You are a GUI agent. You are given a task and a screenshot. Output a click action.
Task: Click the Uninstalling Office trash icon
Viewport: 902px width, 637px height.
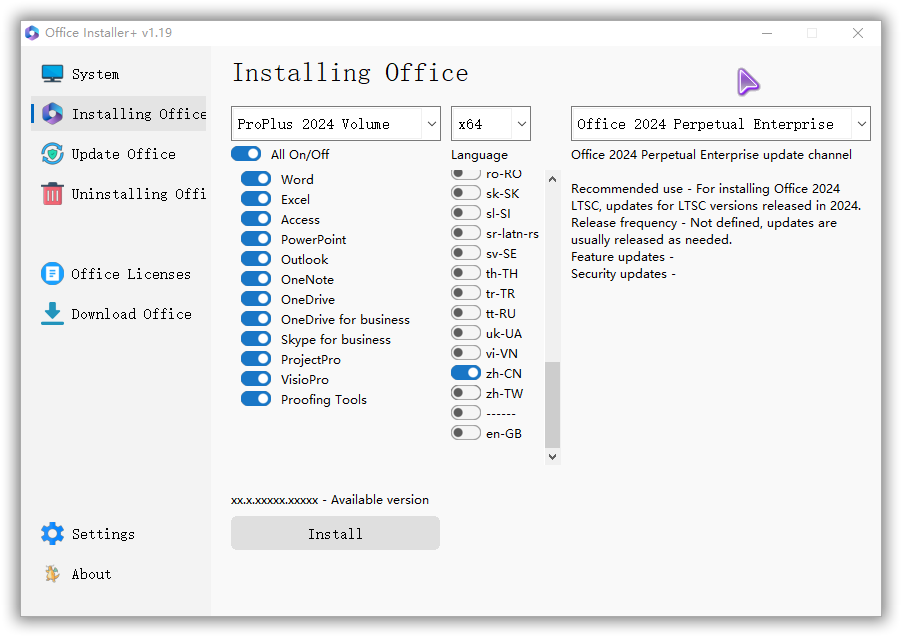point(52,194)
